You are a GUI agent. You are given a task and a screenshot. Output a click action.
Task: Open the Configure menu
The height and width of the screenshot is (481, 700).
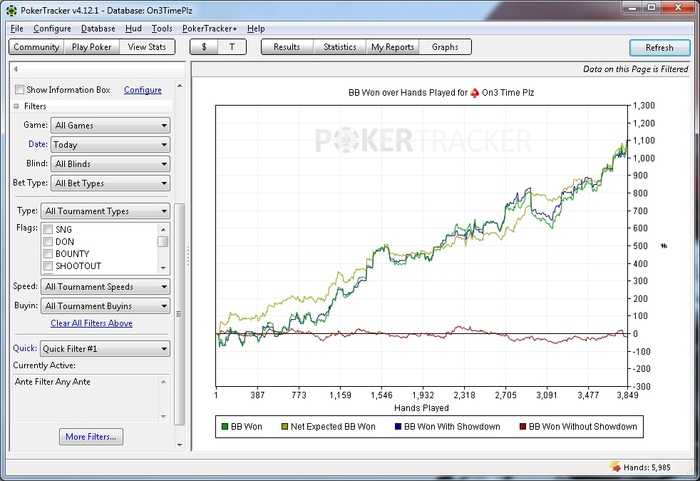(x=52, y=29)
